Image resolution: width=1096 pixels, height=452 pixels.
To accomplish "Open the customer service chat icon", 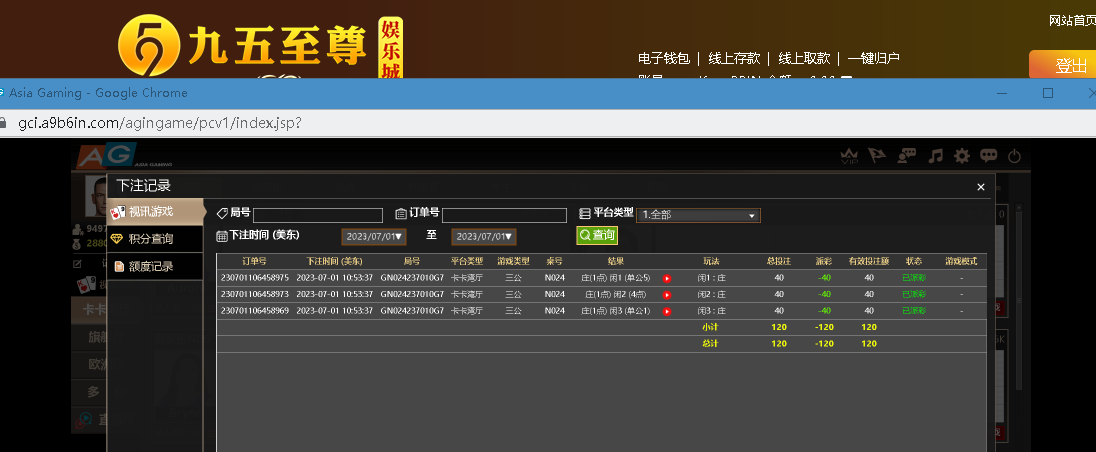I will point(908,156).
